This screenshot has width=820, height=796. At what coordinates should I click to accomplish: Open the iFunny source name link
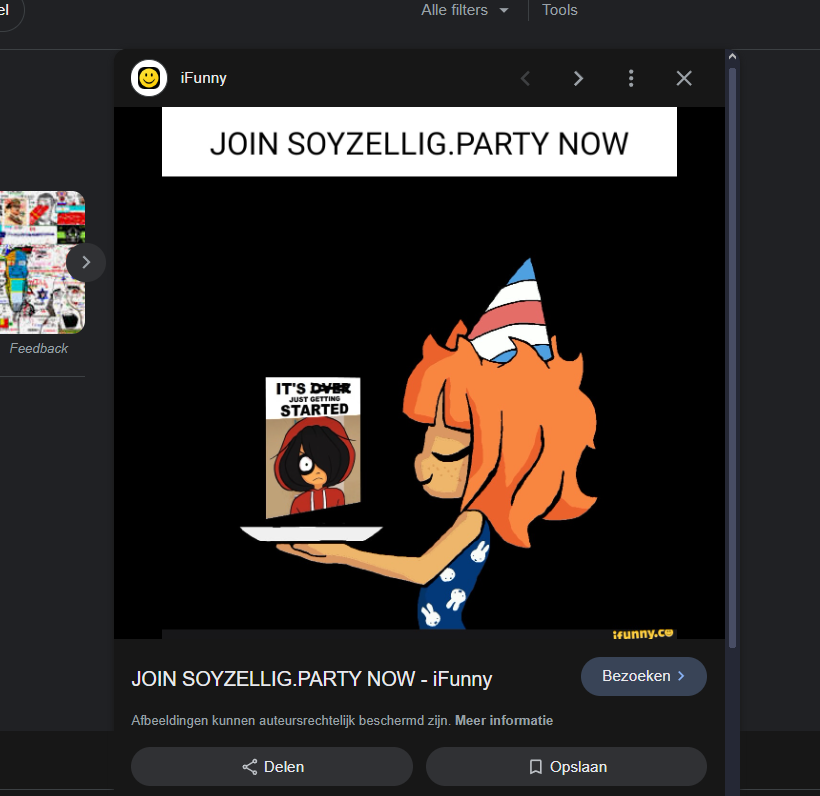(x=203, y=78)
